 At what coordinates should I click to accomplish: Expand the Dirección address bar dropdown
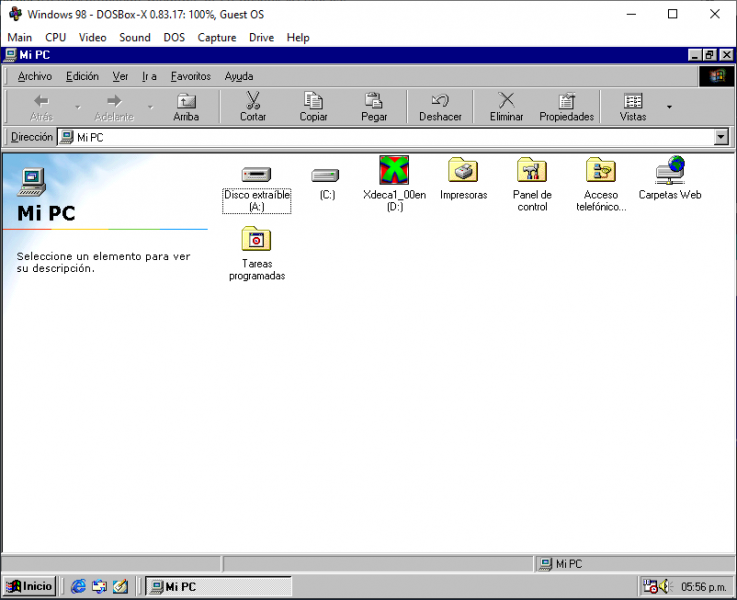tap(721, 137)
